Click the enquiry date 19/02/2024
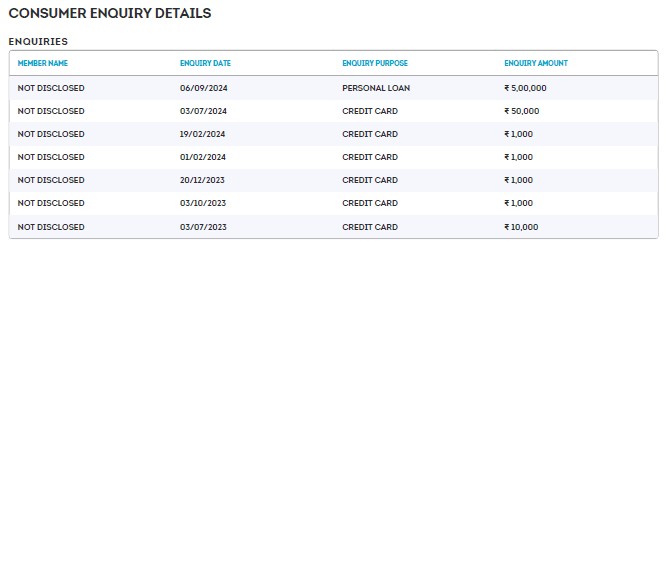This screenshot has height=582, width=670. click(x=203, y=134)
